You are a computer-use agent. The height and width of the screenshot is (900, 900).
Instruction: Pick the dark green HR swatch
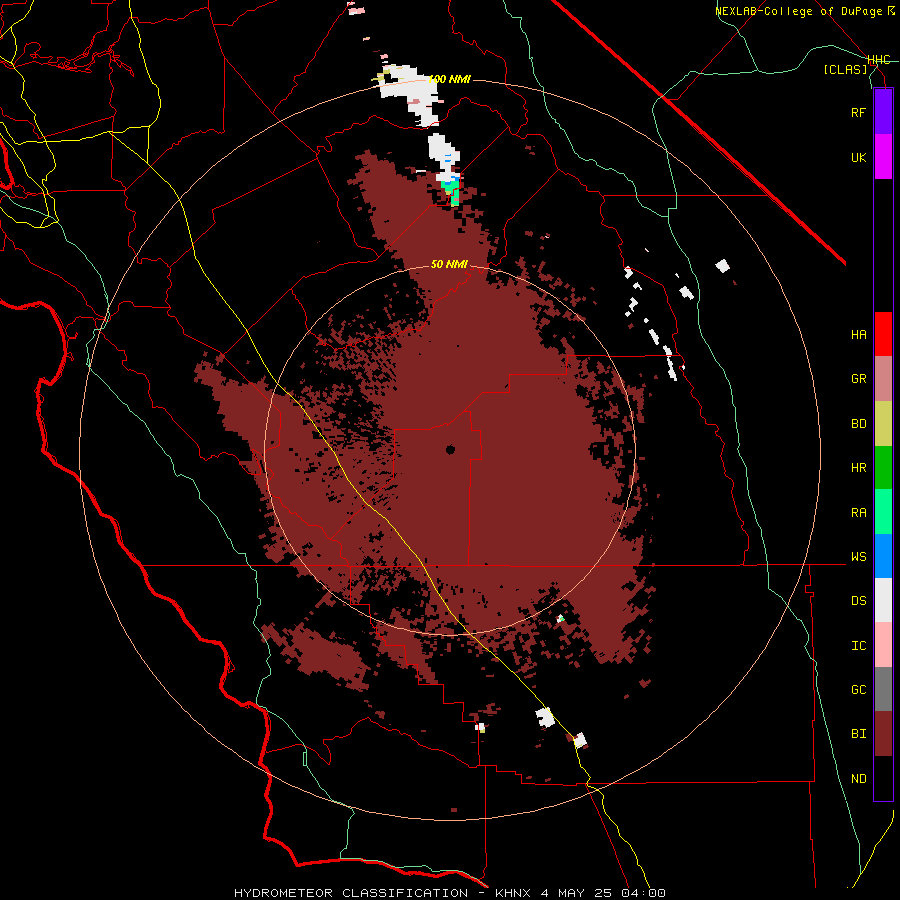pos(883,468)
